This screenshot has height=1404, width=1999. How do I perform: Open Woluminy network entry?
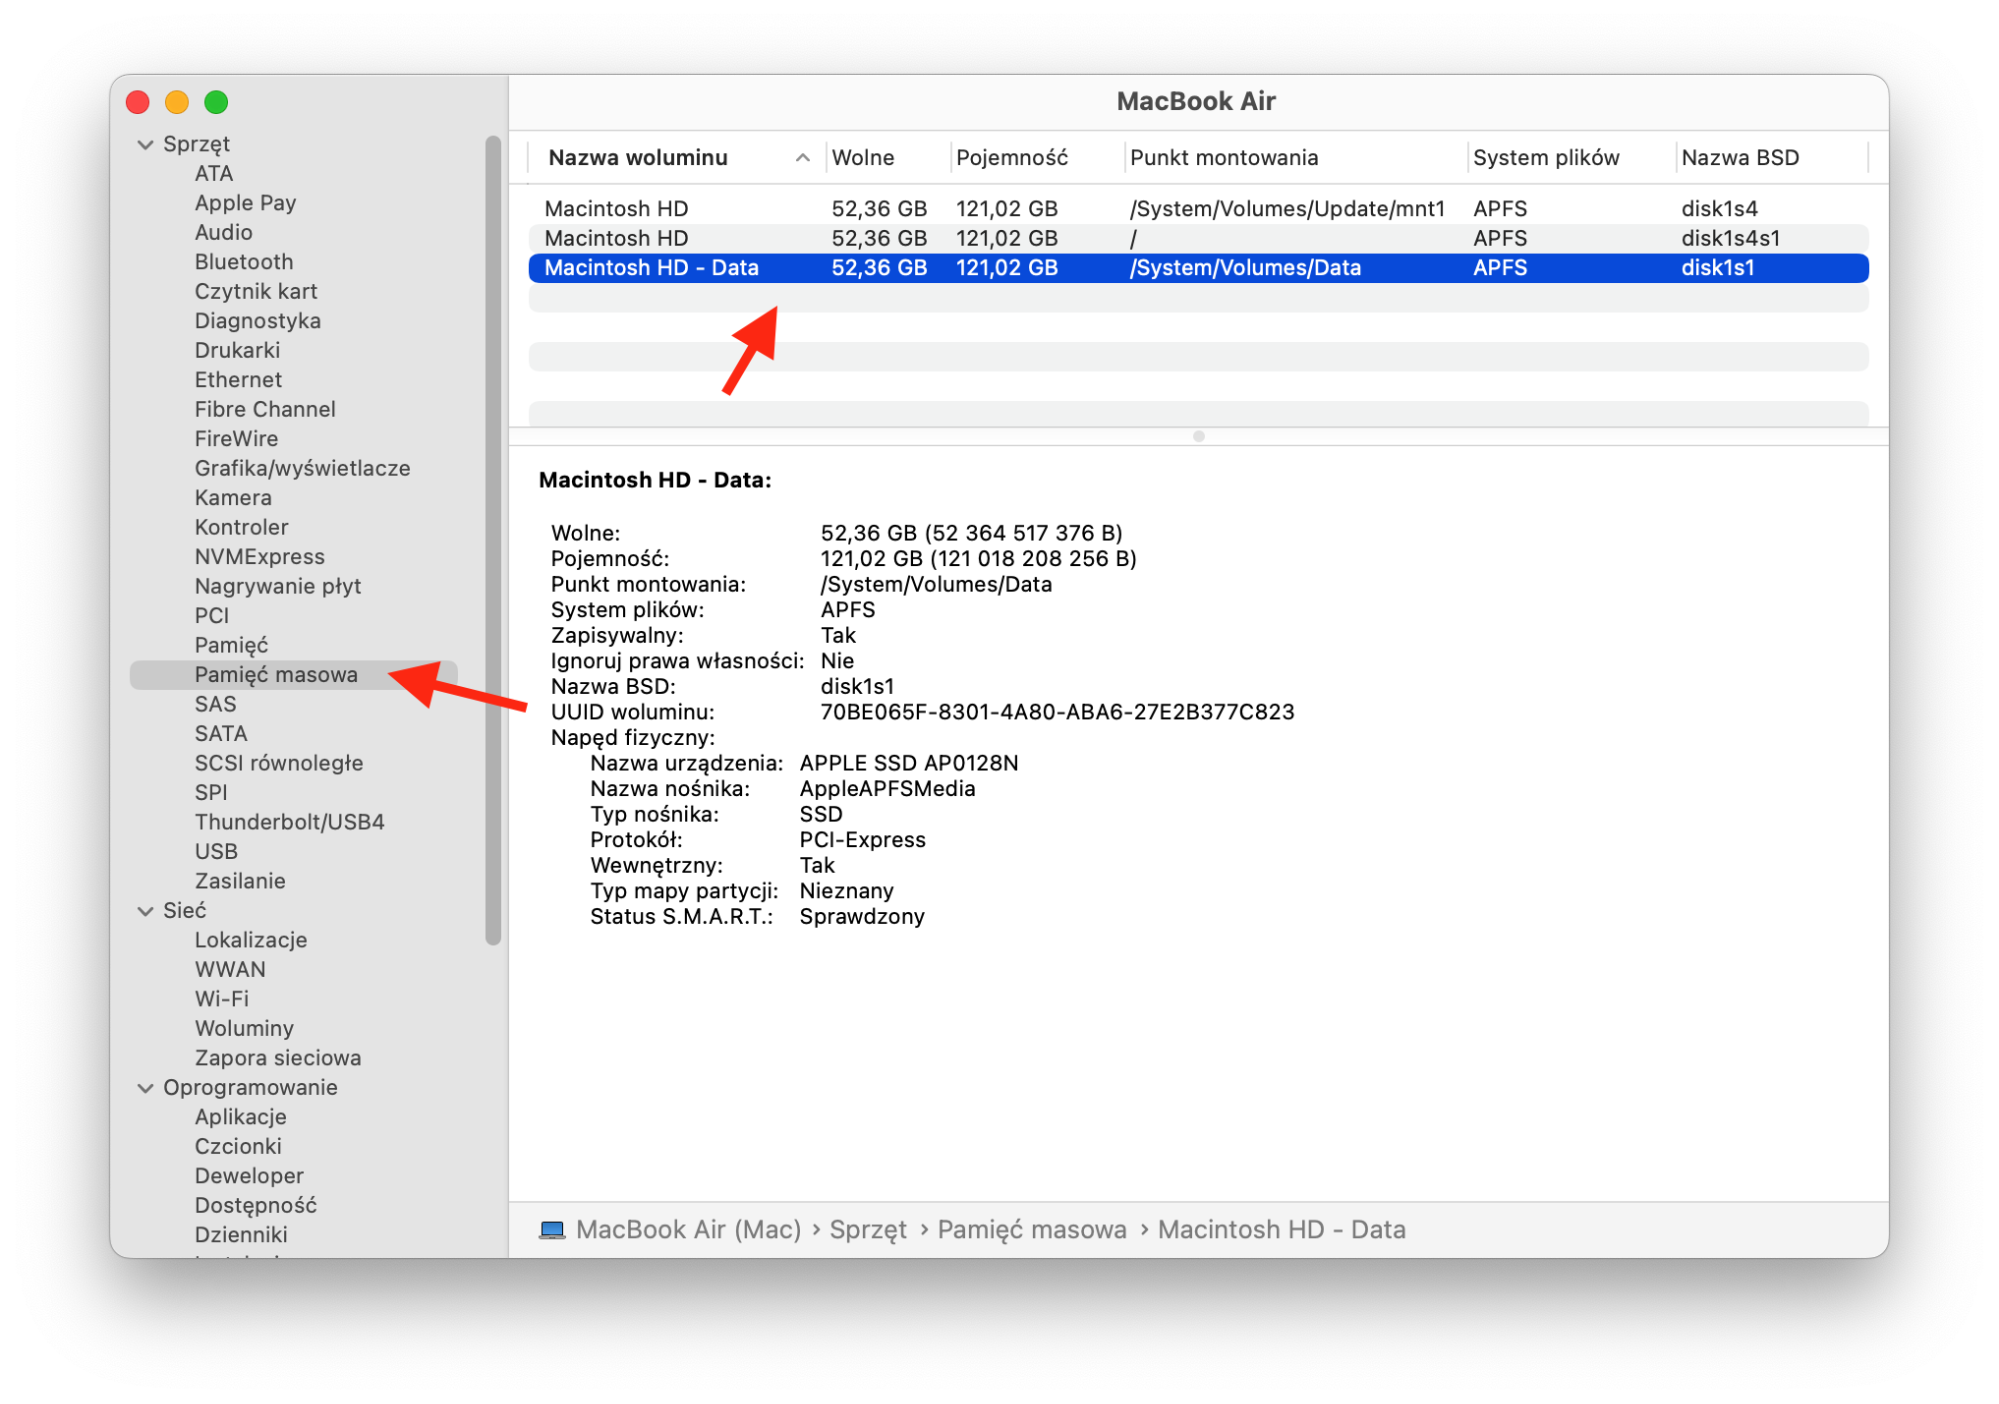tap(244, 1029)
